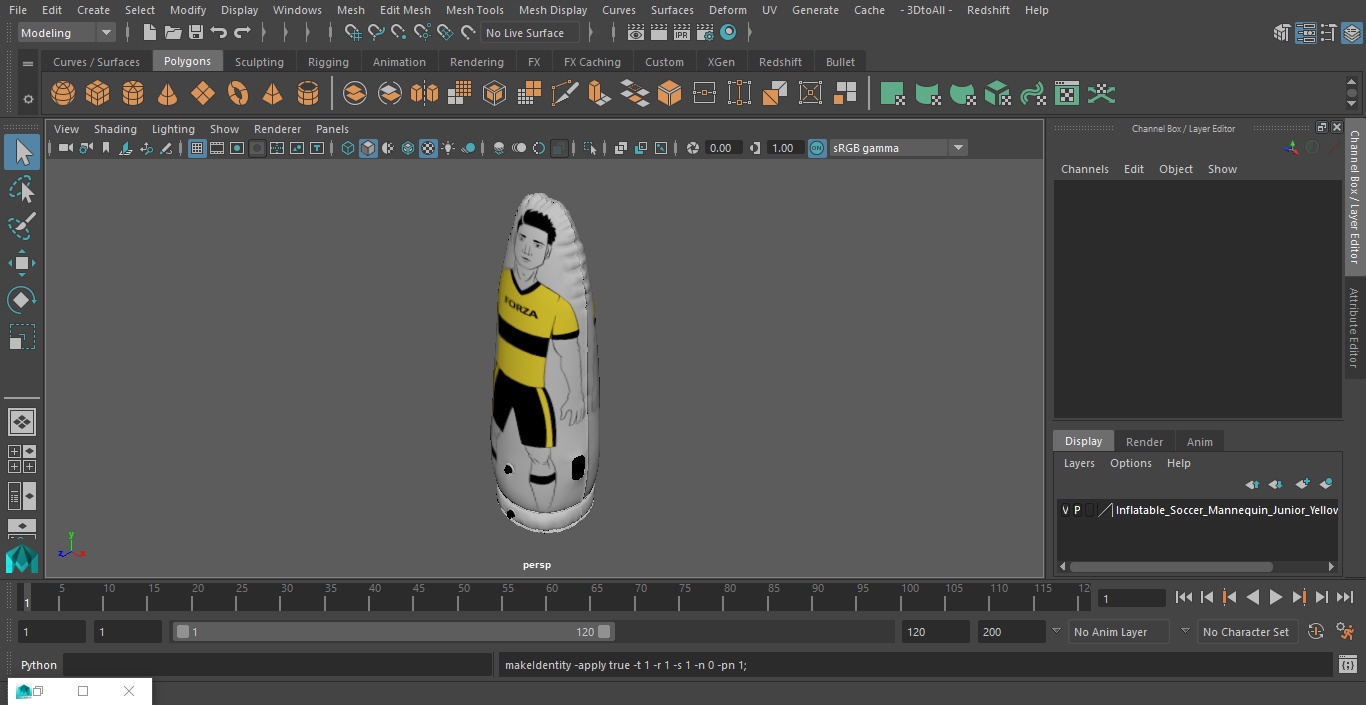
Task: Create new layer icon in Layer Editor
Action: [x=1302, y=484]
